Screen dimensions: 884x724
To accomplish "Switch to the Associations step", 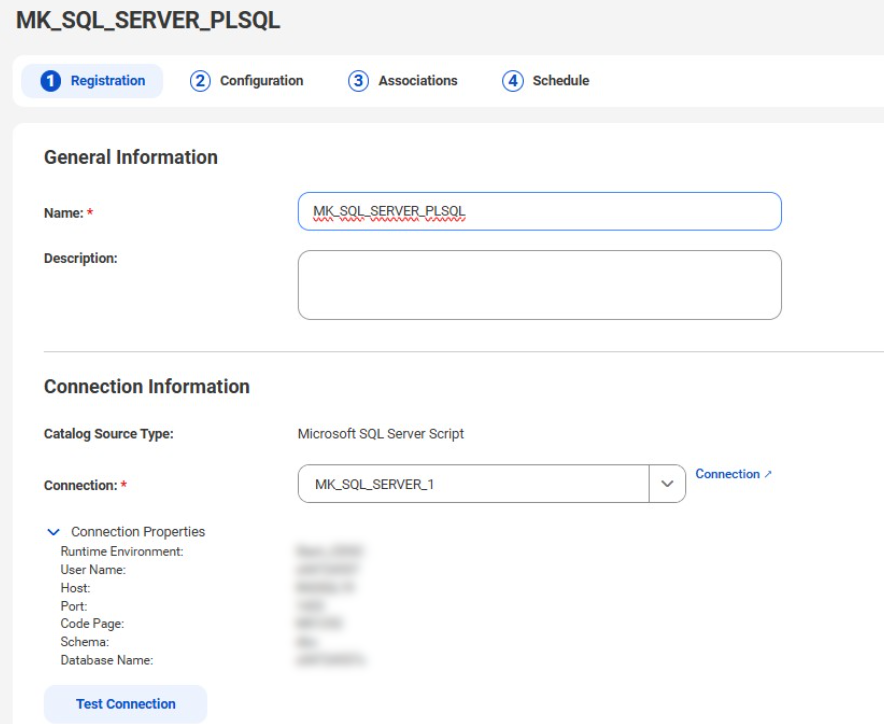I will click(x=403, y=81).
